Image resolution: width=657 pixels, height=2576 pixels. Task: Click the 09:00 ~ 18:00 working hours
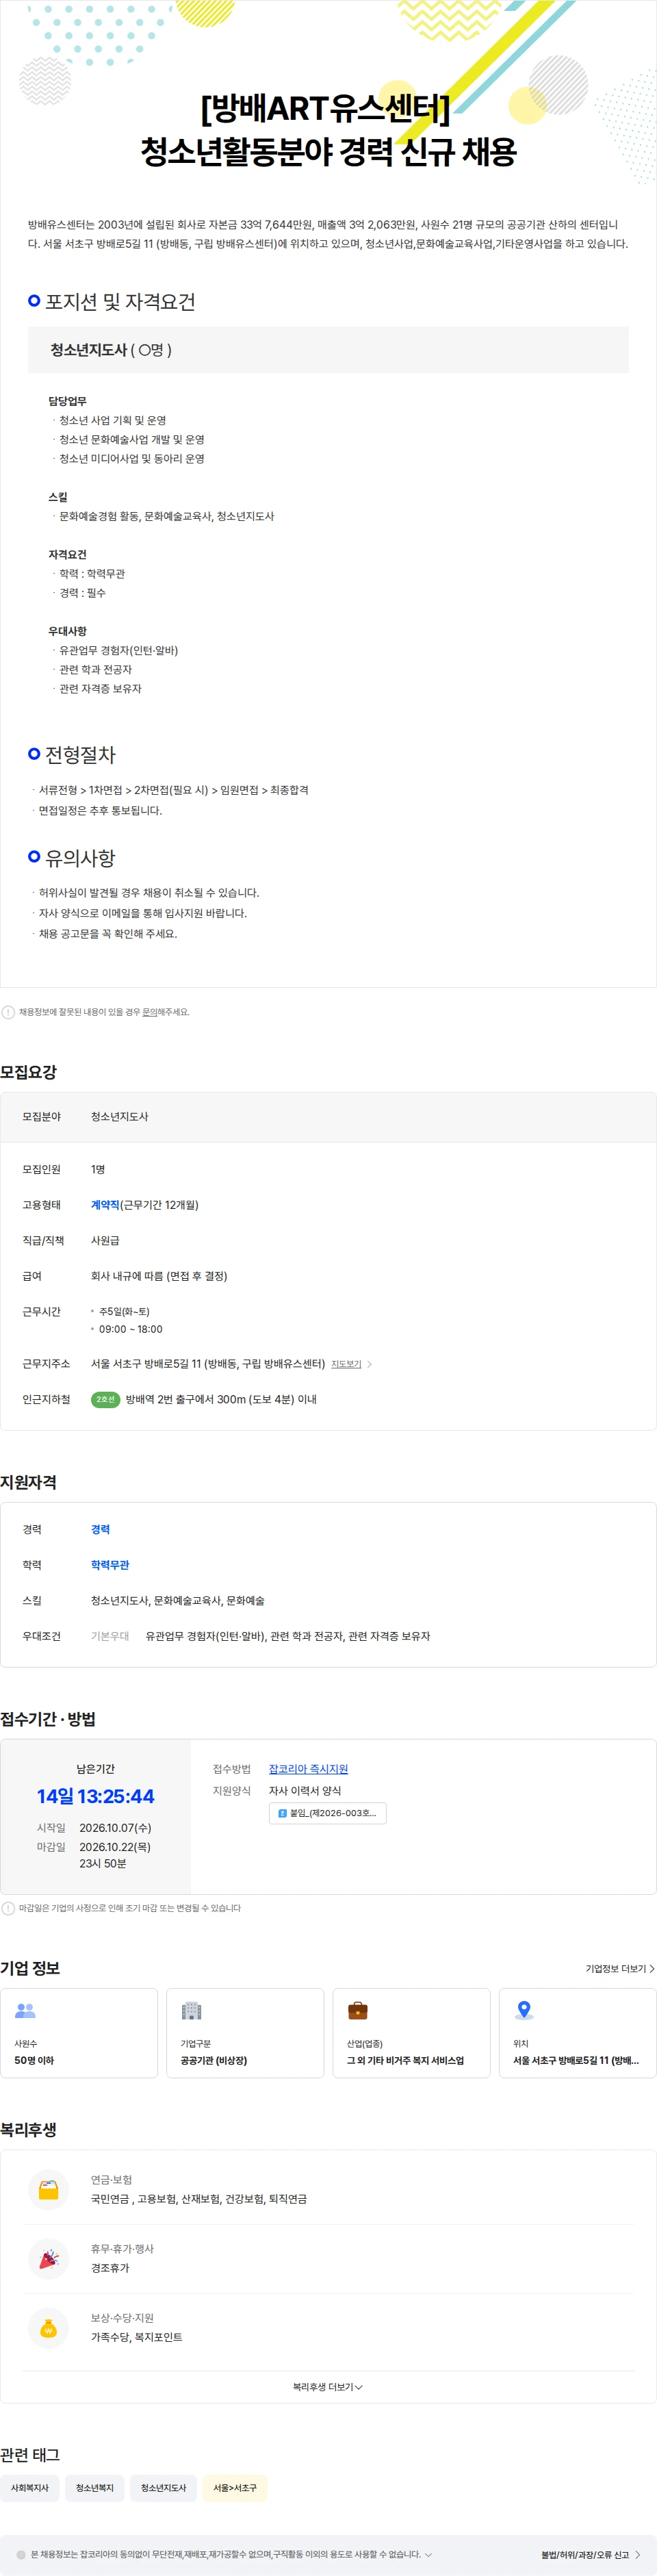click(x=130, y=1329)
